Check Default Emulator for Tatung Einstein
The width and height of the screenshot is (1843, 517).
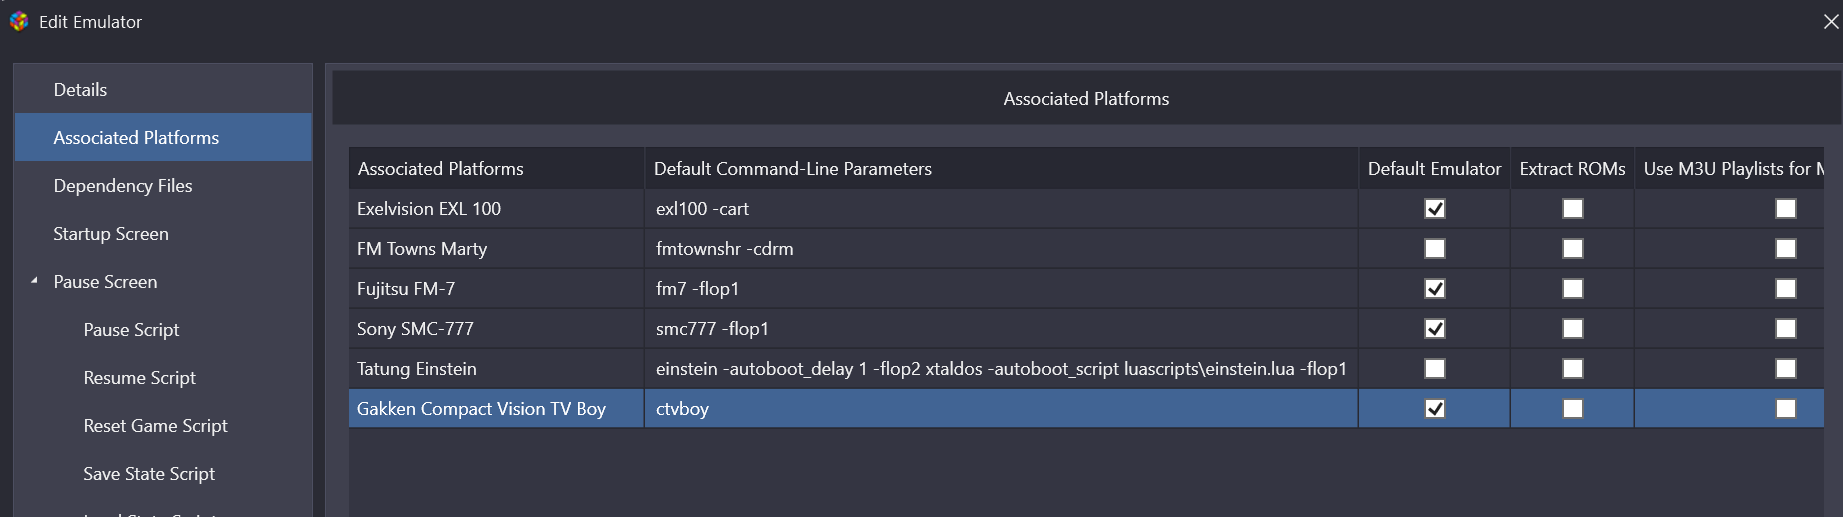1435,368
